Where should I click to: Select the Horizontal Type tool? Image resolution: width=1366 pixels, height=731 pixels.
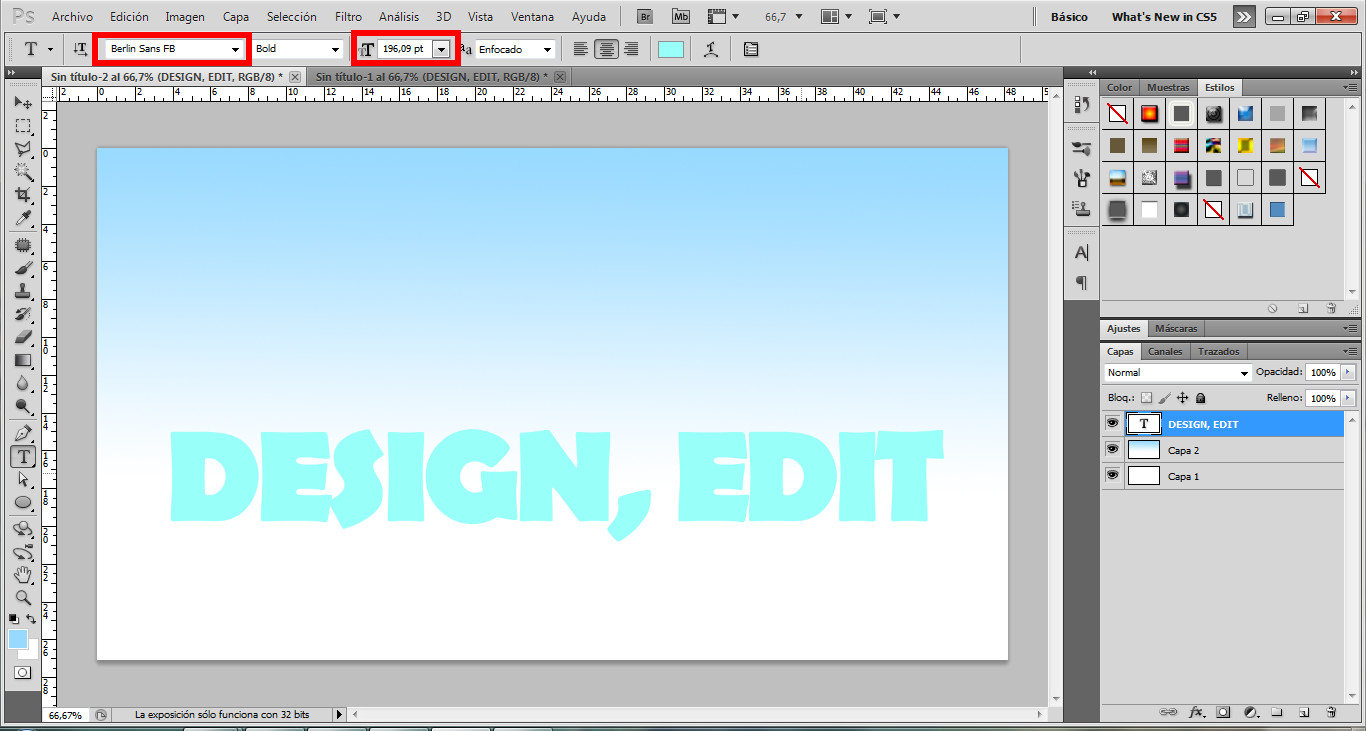24,457
